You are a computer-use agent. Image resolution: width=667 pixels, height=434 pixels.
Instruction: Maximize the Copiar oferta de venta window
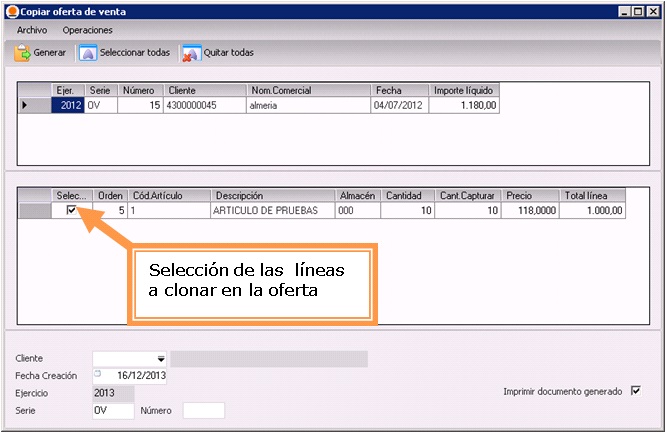(x=639, y=11)
